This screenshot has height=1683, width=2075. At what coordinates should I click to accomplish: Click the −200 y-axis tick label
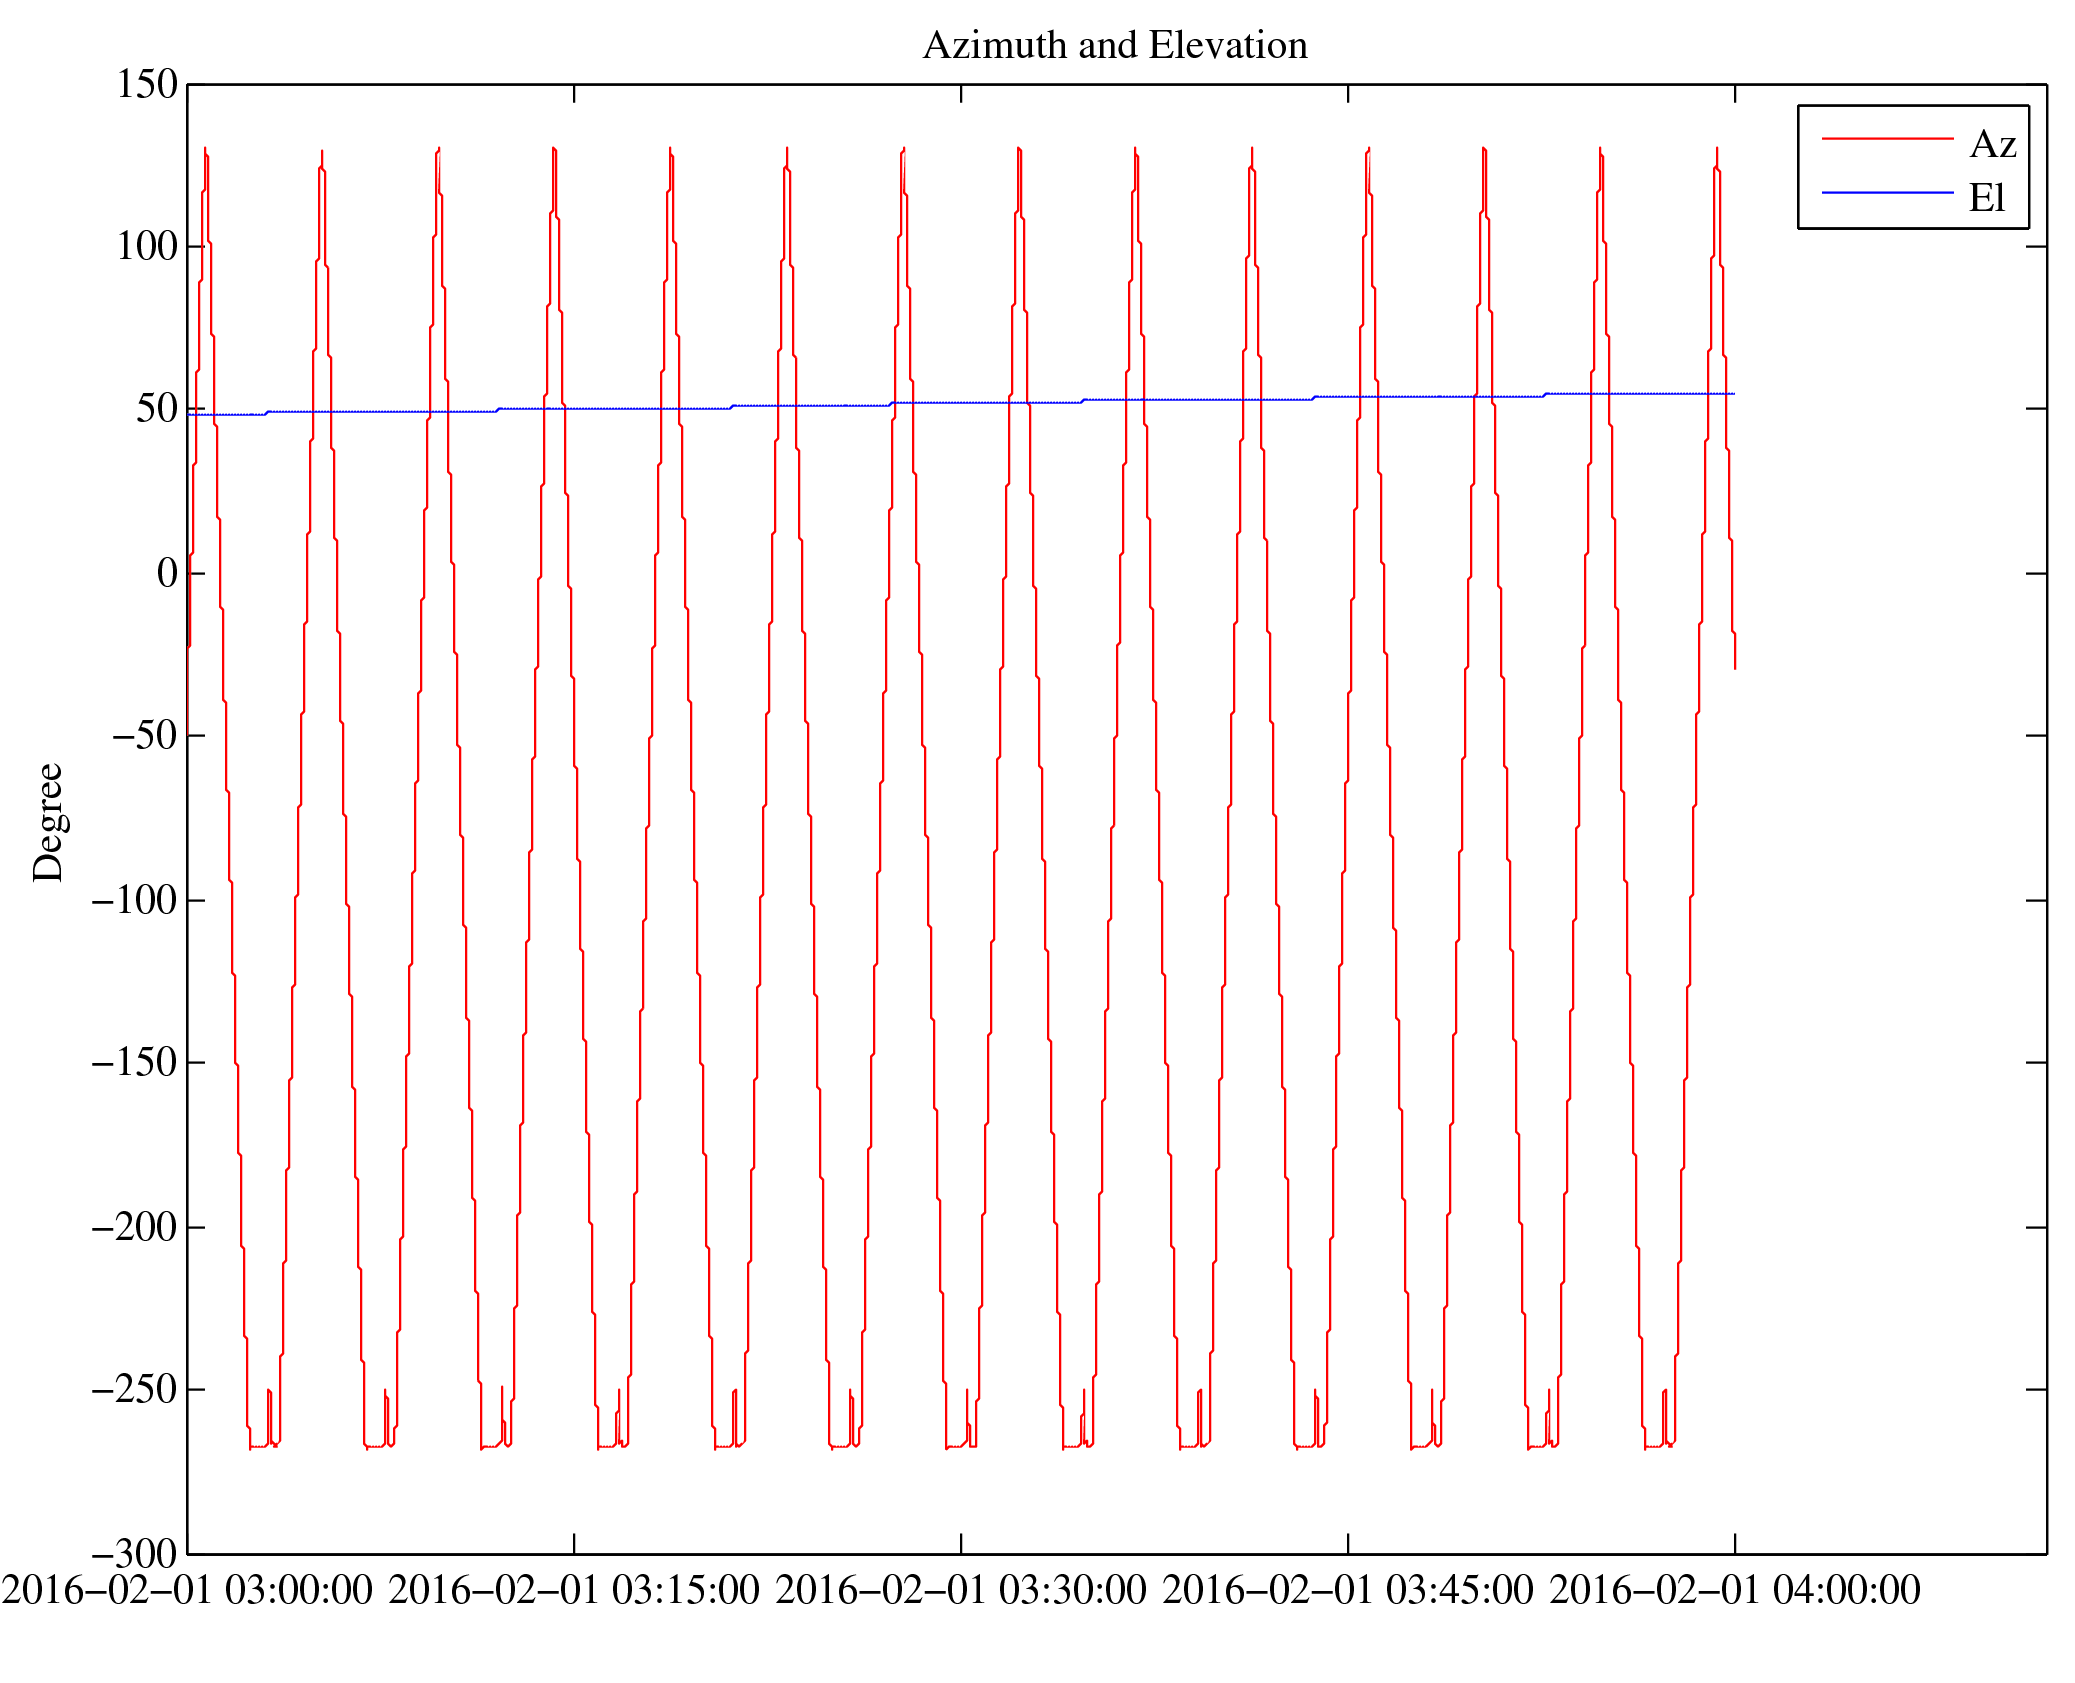pyautogui.click(x=134, y=1226)
